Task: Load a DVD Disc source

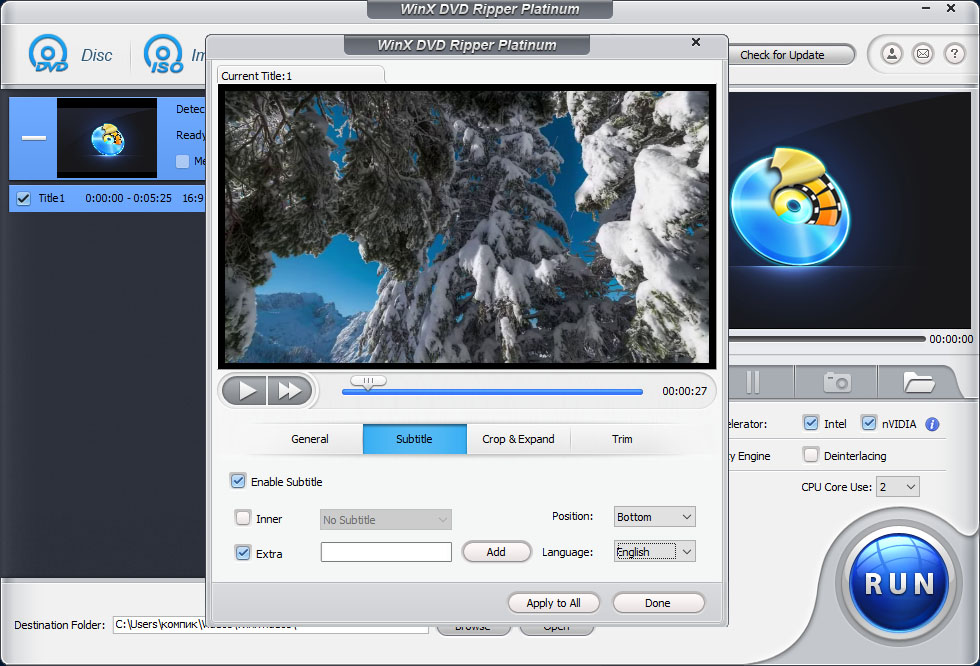Action: (x=70, y=55)
